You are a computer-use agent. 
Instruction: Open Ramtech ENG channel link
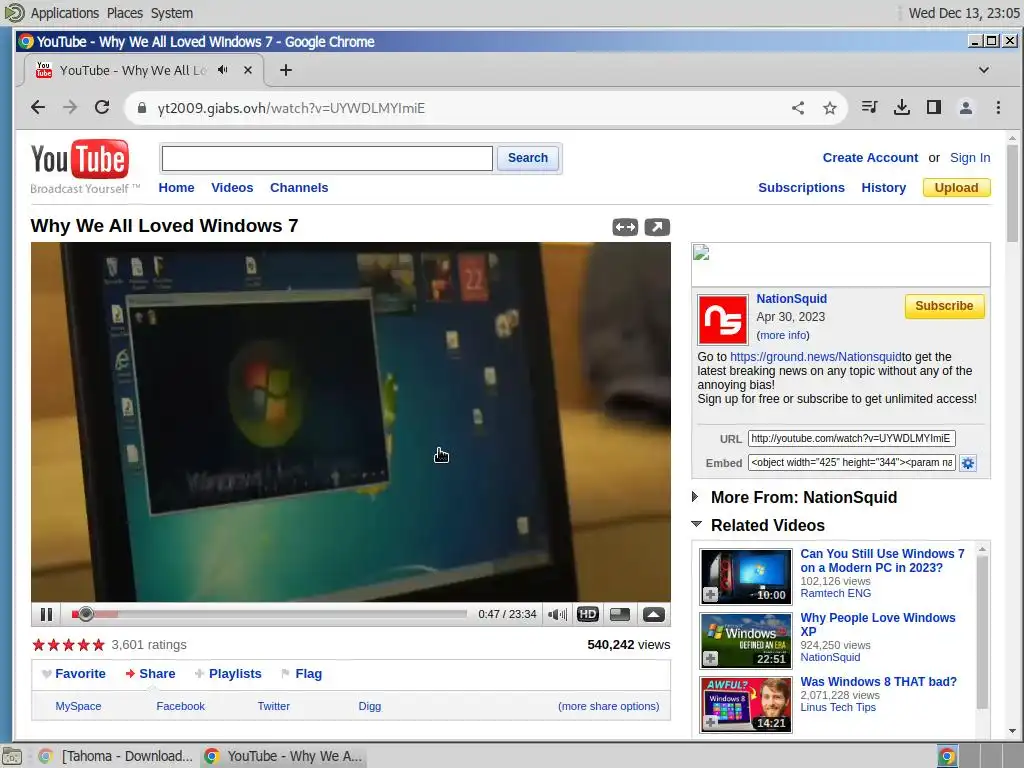[835, 593]
